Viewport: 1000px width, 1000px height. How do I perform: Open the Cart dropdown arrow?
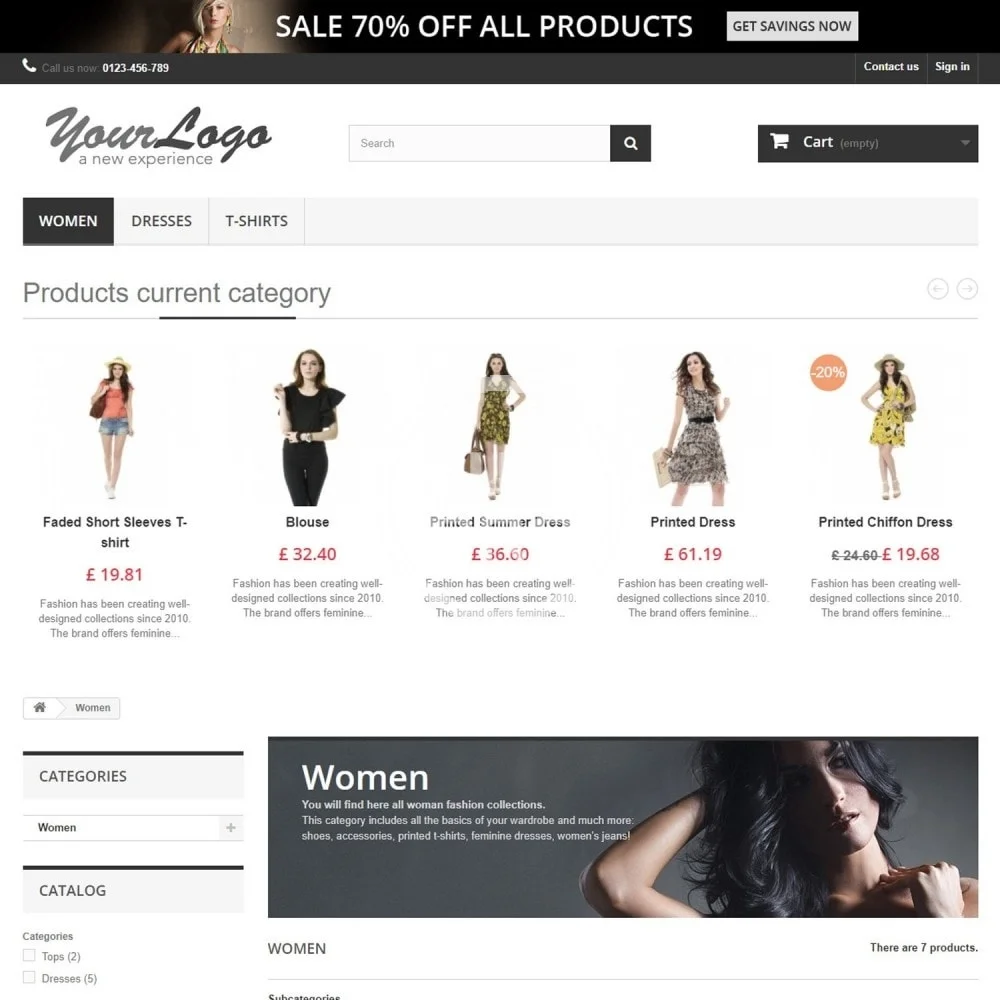tap(965, 143)
